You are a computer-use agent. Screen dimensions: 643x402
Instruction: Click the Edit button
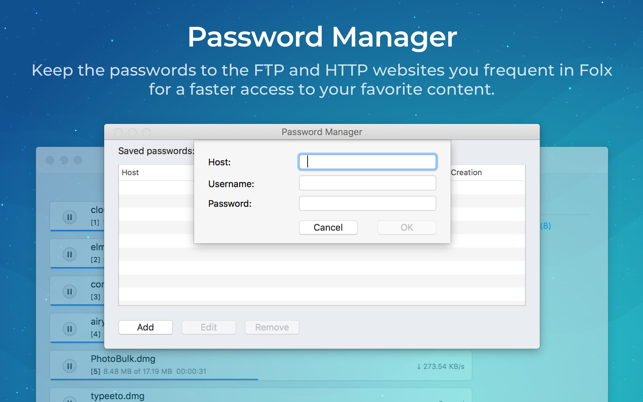click(x=208, y=327)
